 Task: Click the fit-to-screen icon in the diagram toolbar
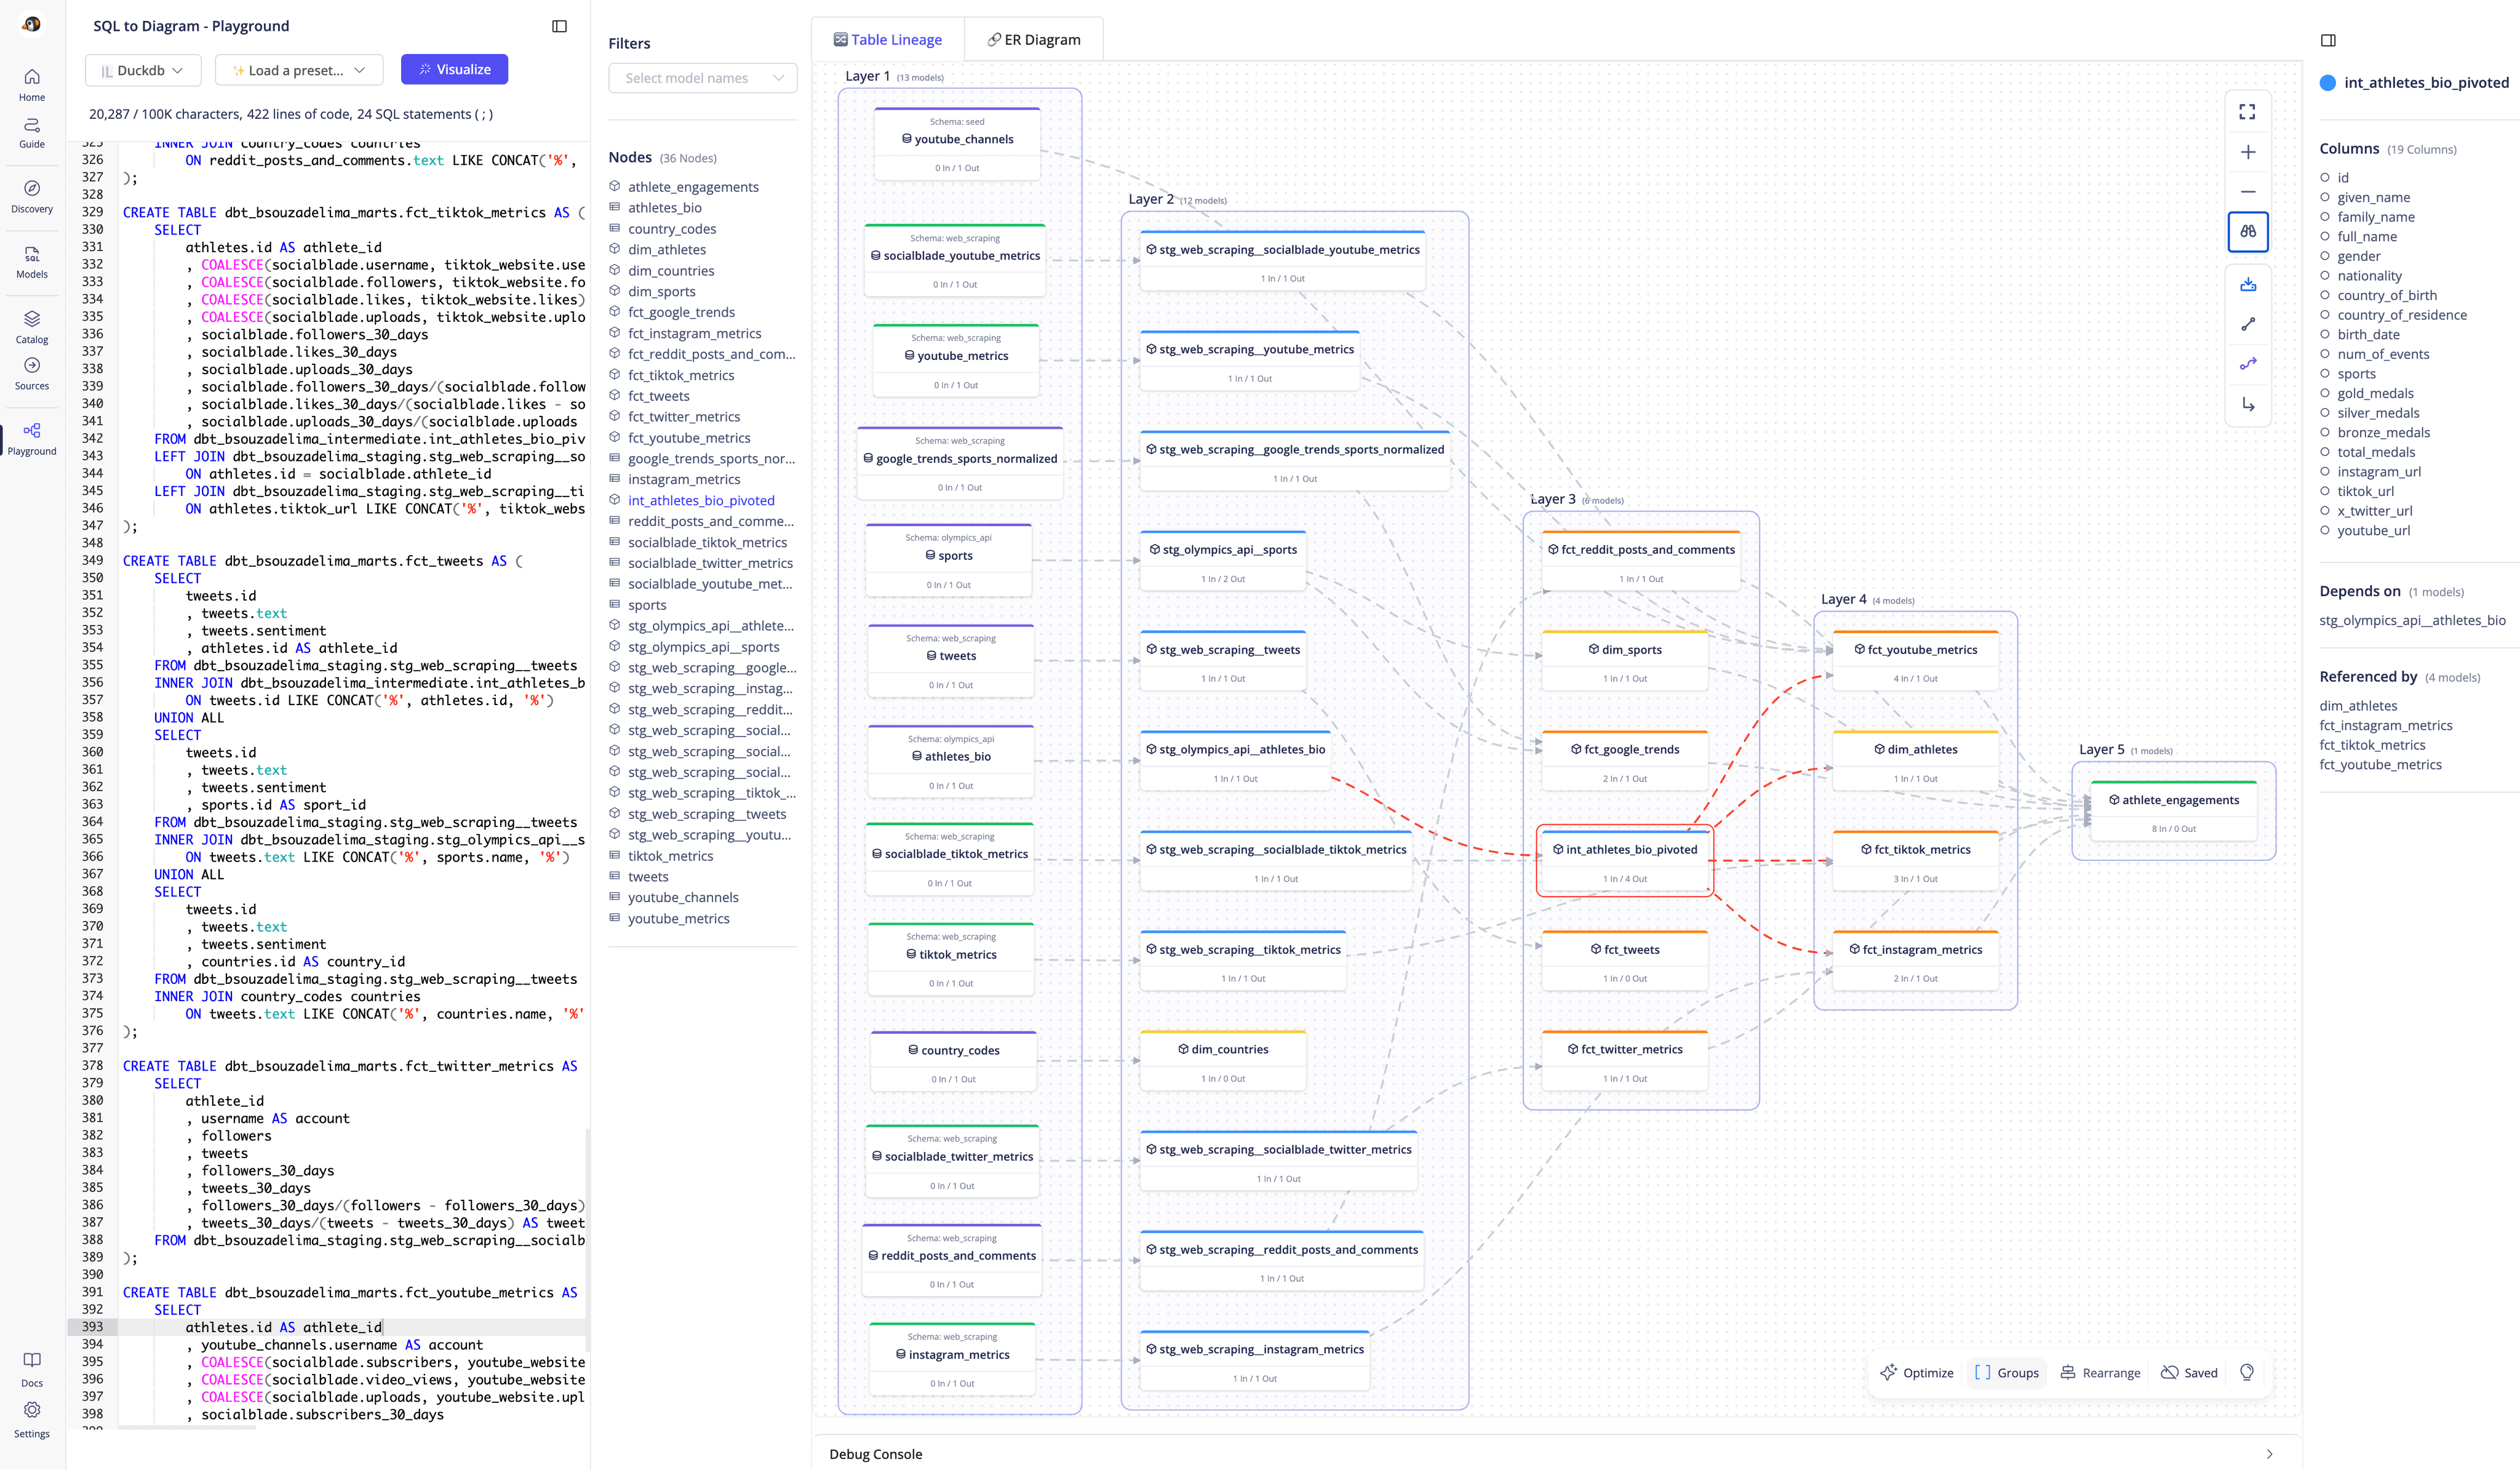2247,111
